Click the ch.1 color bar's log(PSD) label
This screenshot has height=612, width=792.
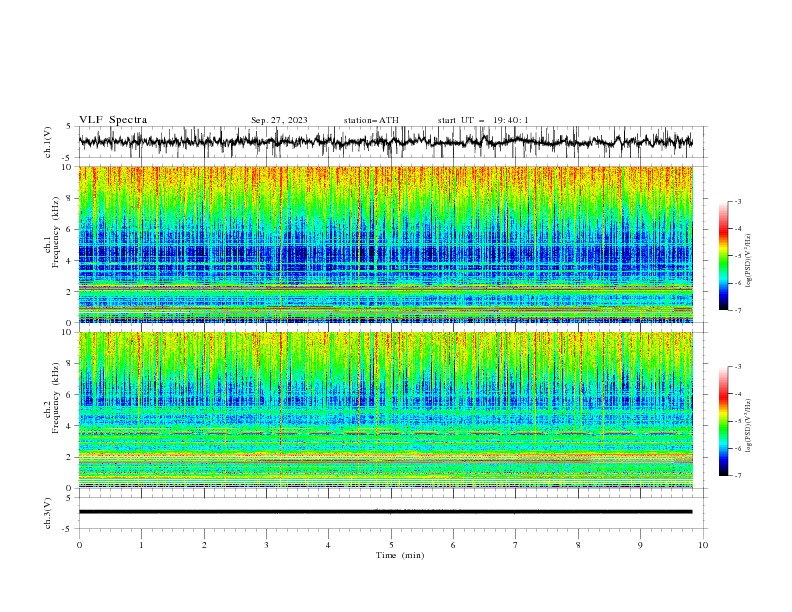tap(748, 261)
